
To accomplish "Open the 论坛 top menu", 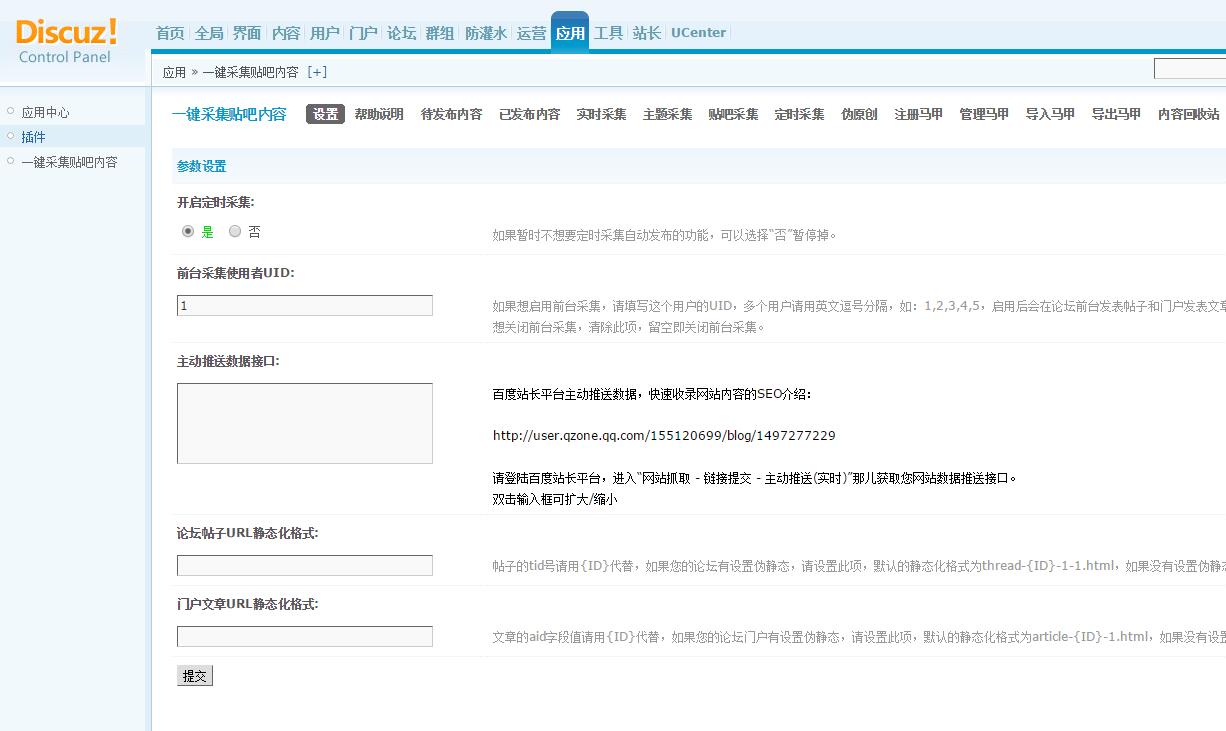I will coord(401,33).
